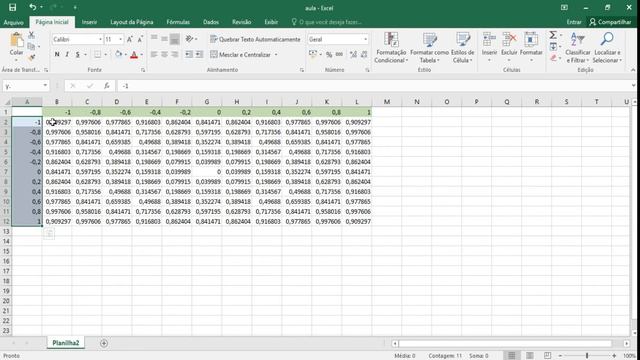
Task: Open the cell borders dropdown
Action: (105, 54)
